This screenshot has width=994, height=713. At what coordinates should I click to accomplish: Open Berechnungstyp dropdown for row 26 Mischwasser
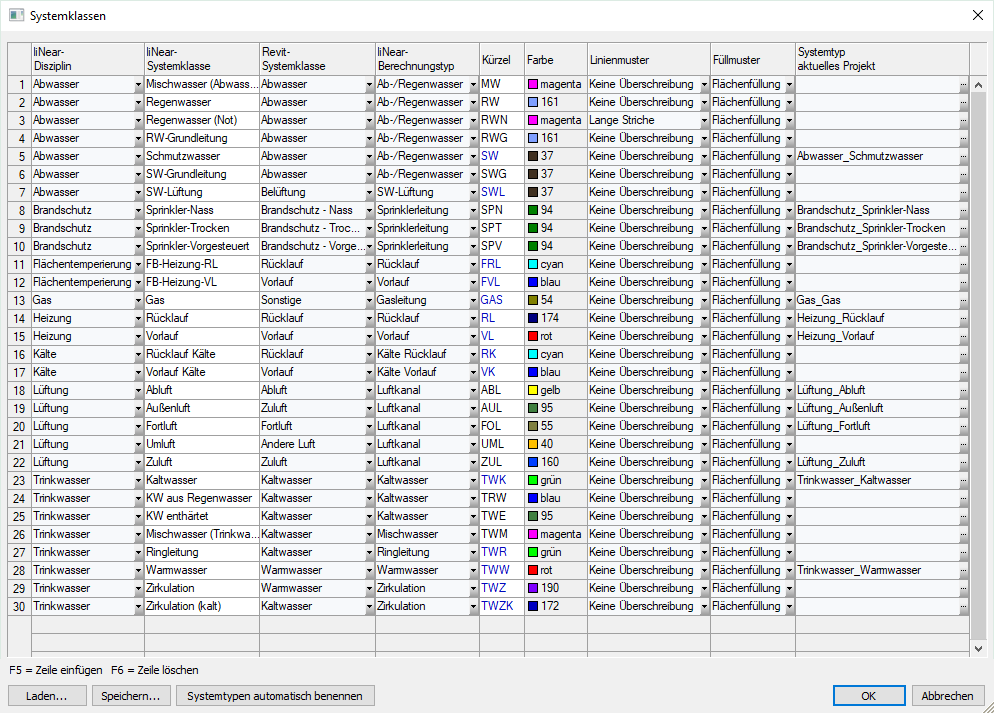(x=473, y=534)
